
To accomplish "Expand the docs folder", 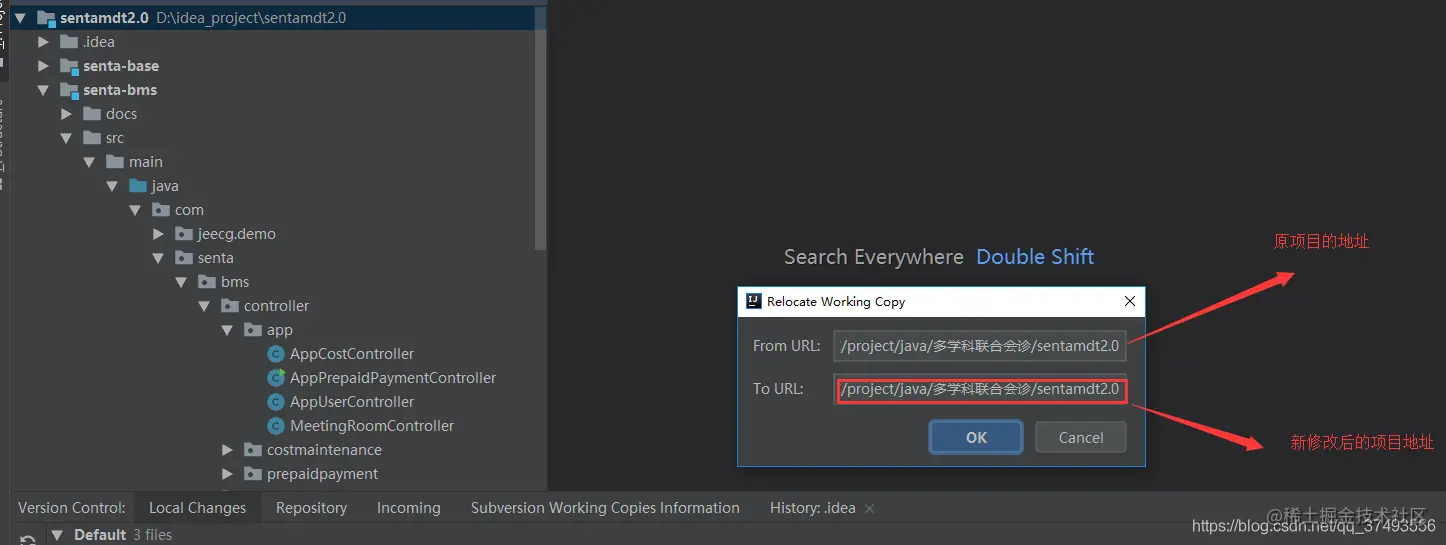I will [x=66, y=114].
